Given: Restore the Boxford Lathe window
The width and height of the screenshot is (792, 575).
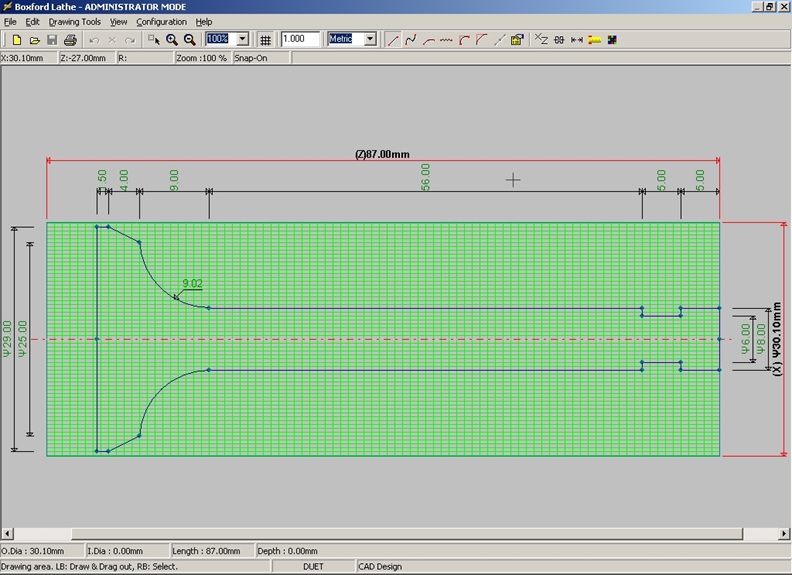Looking at the screenshot, I should (x=769, y=7).
